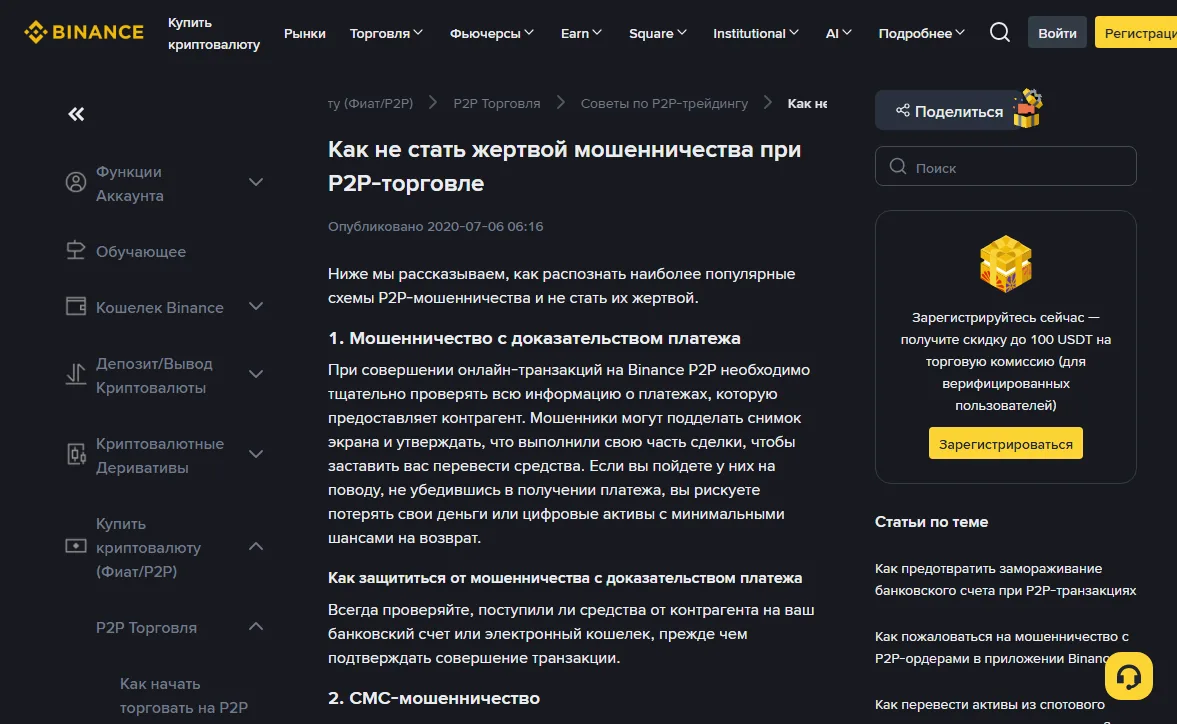Open P2P Торговля breadcrumb link

[x=497, y=104]
